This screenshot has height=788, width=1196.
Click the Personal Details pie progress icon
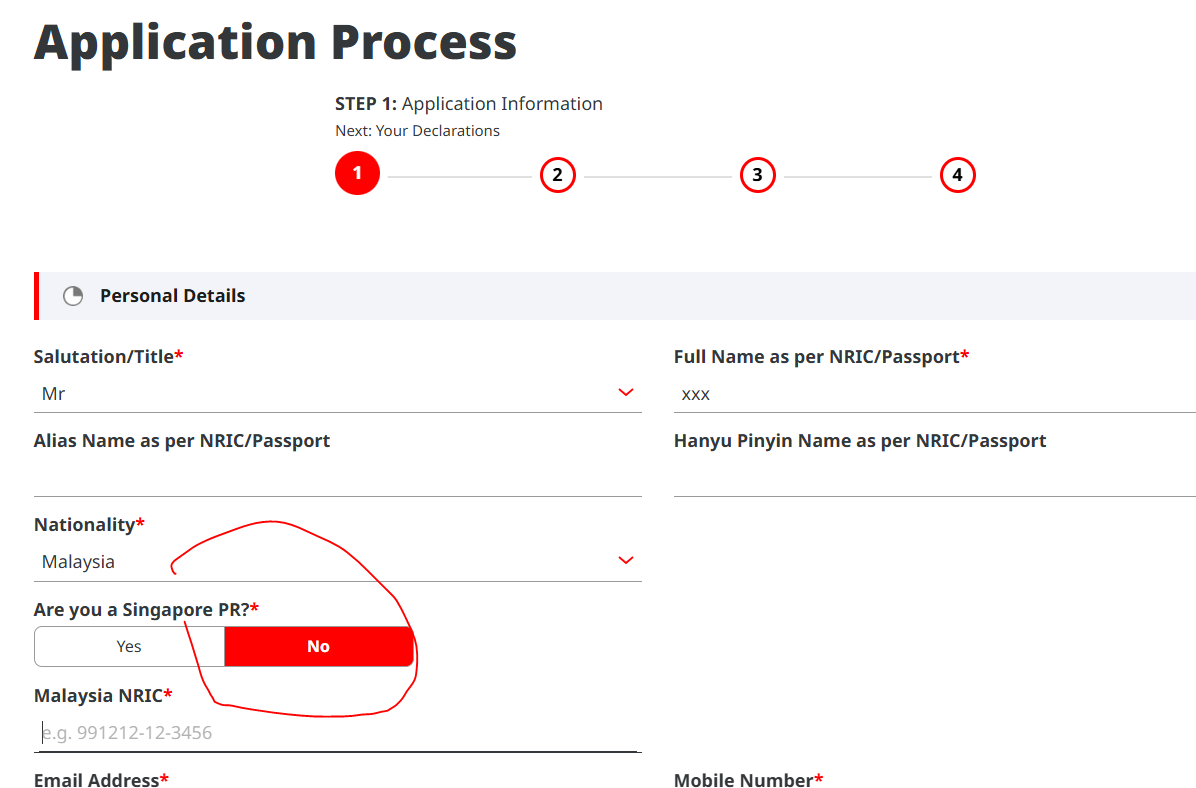[73, 296]
